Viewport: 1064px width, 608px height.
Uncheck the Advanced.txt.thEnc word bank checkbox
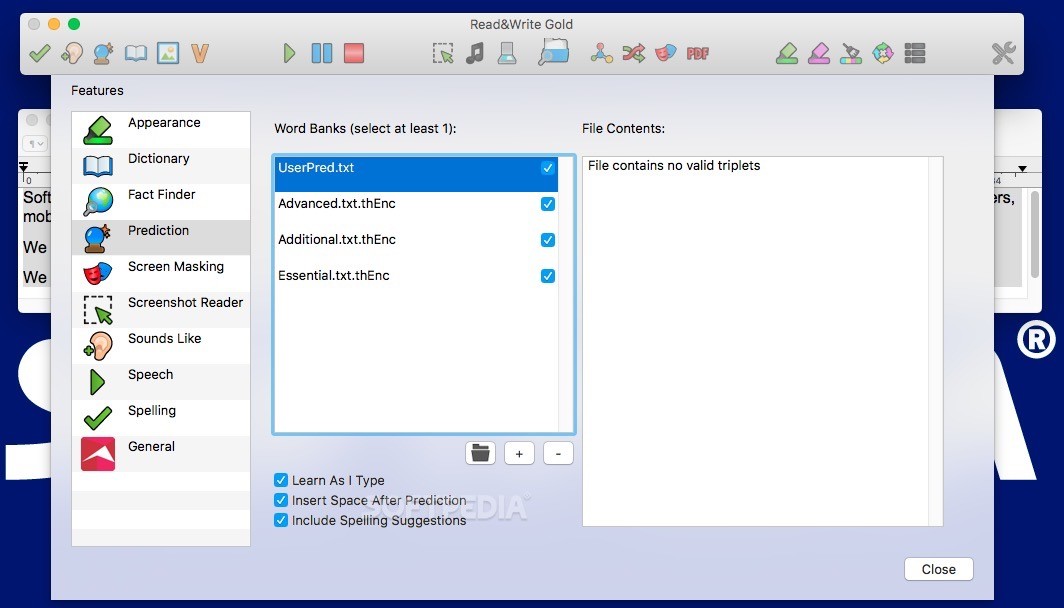(x=548, y=204)
